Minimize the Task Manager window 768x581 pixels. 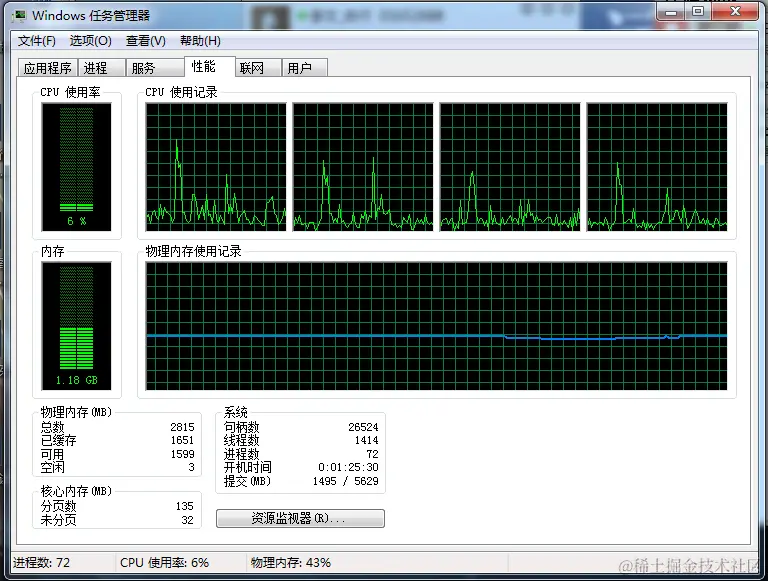click(x=672, y=12)
